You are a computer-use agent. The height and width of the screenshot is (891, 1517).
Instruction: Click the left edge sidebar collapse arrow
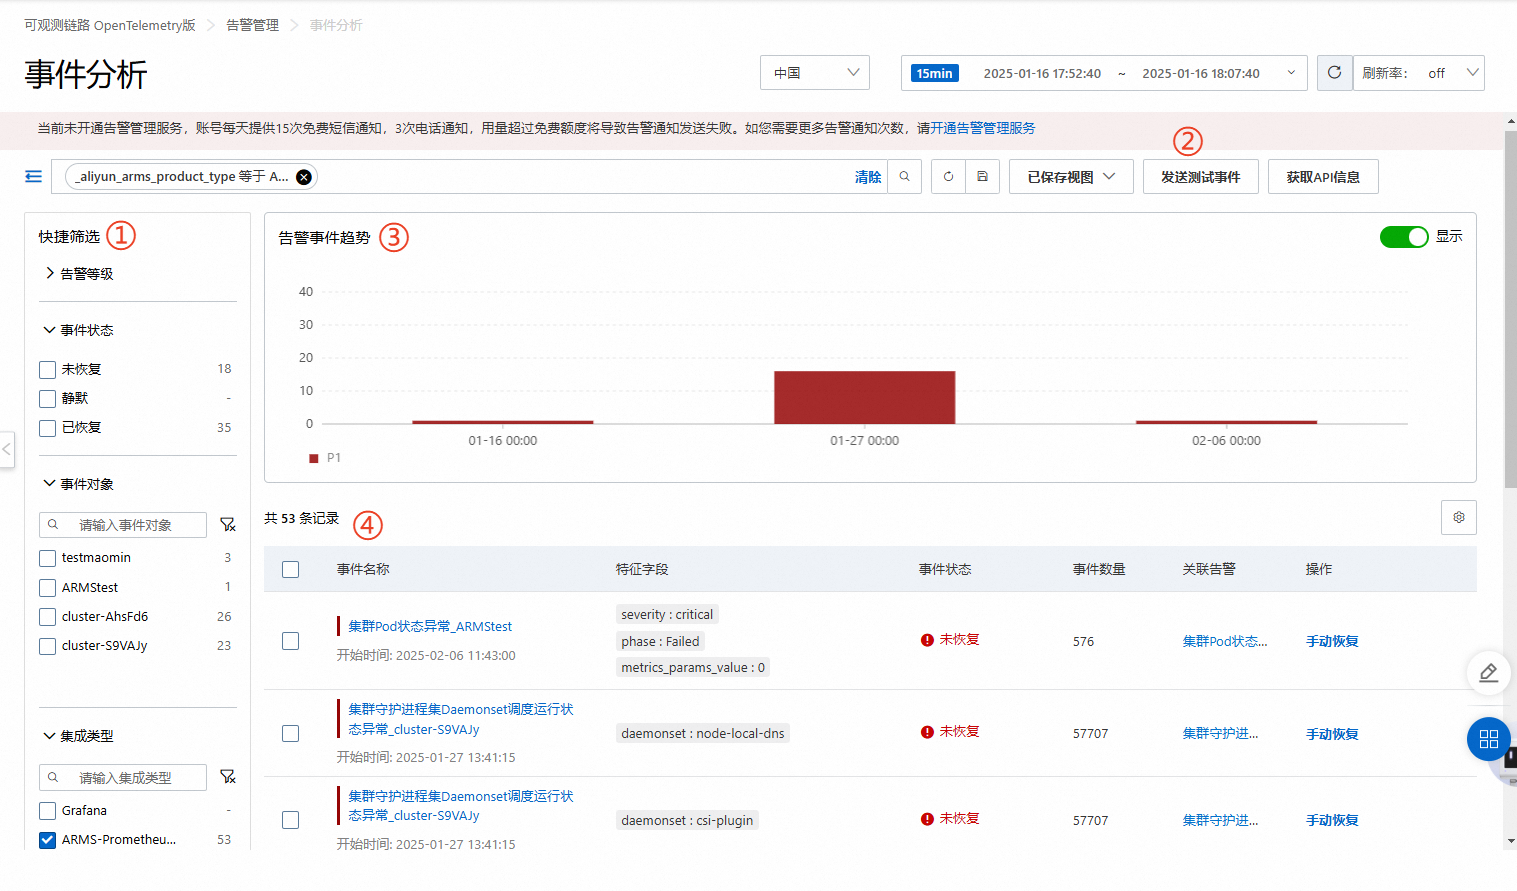pyautogui.click(x=7, y=449)
